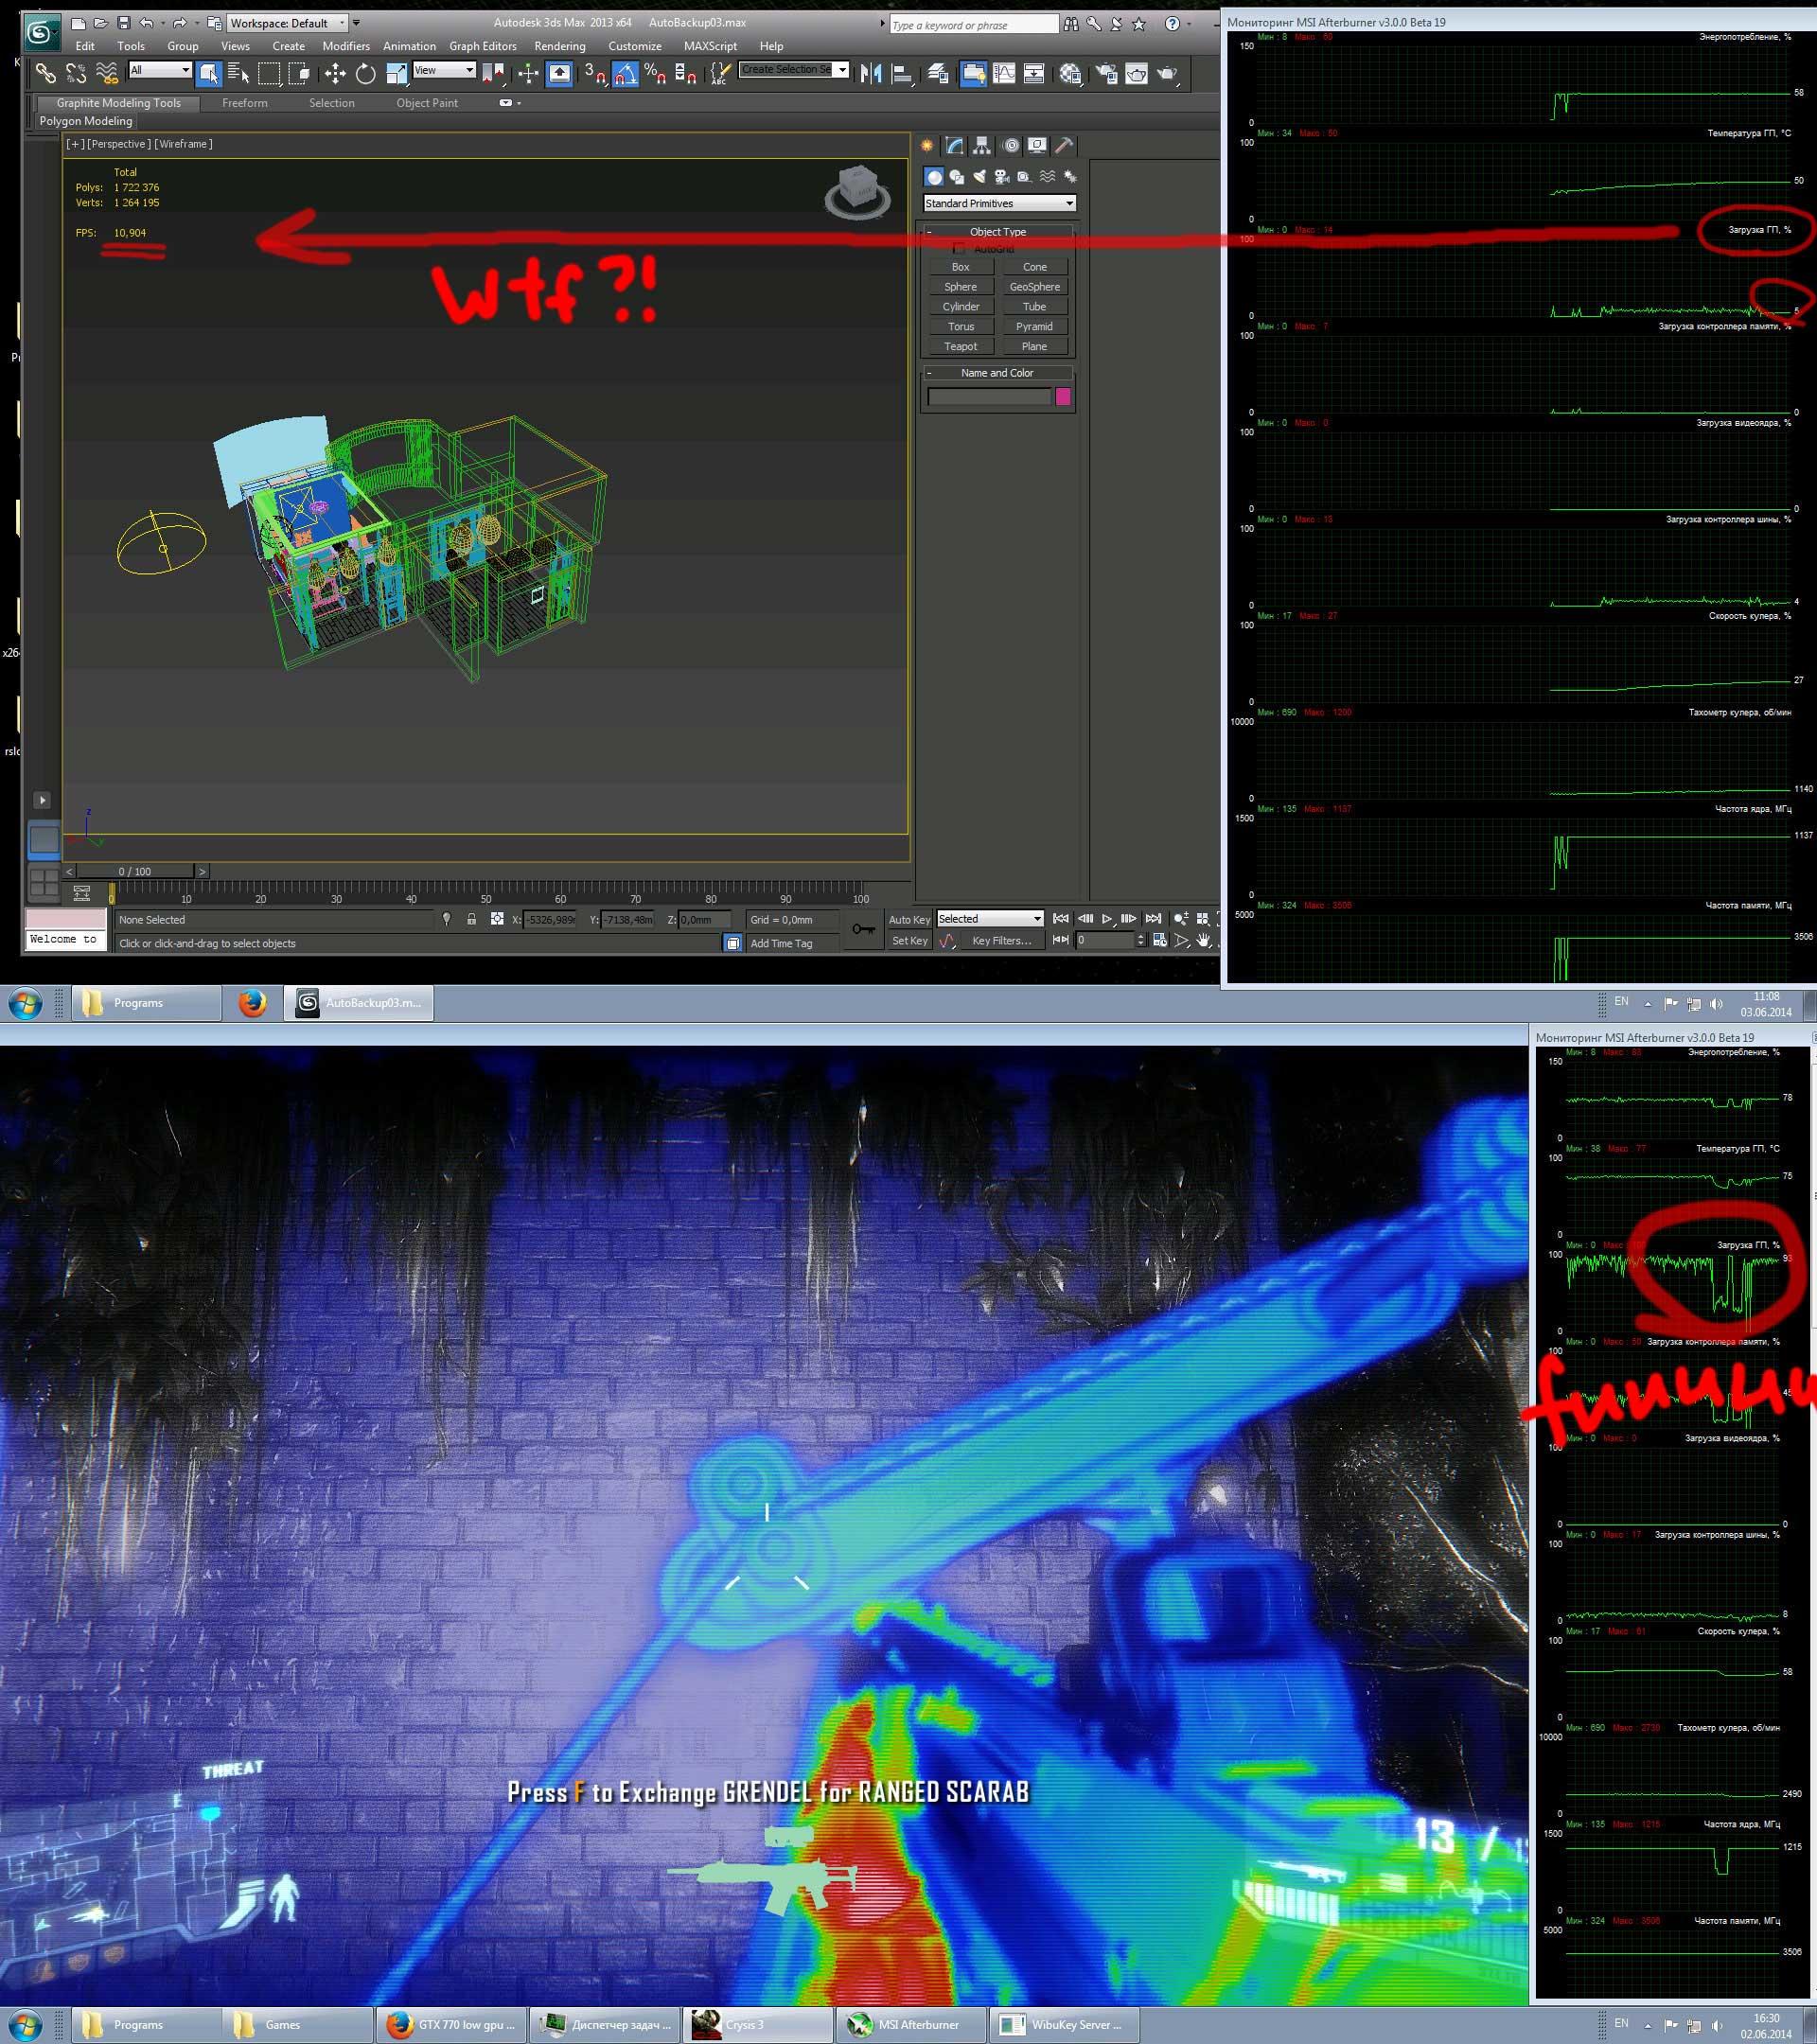Open Render Setup teapot icon
This screenshot has width=1817, height=2044.
click(x=1107, y=73)
